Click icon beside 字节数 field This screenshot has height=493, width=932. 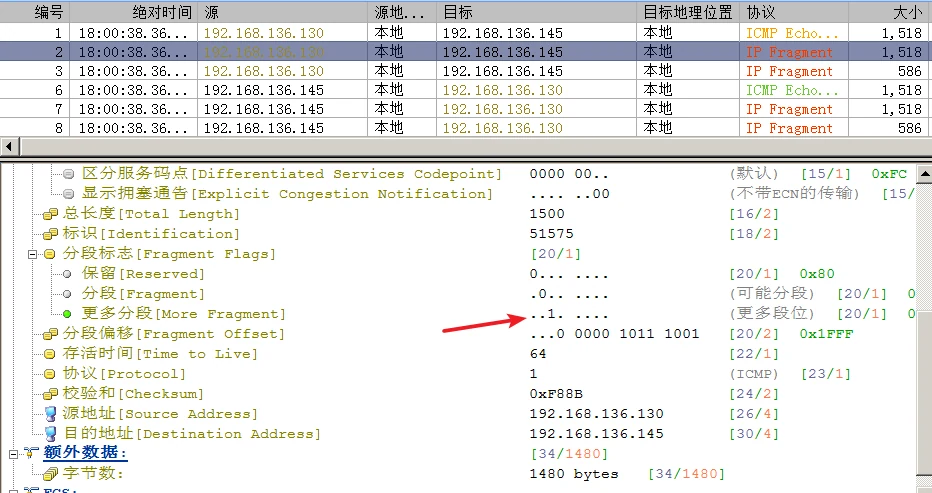click(x=50, y=474)
